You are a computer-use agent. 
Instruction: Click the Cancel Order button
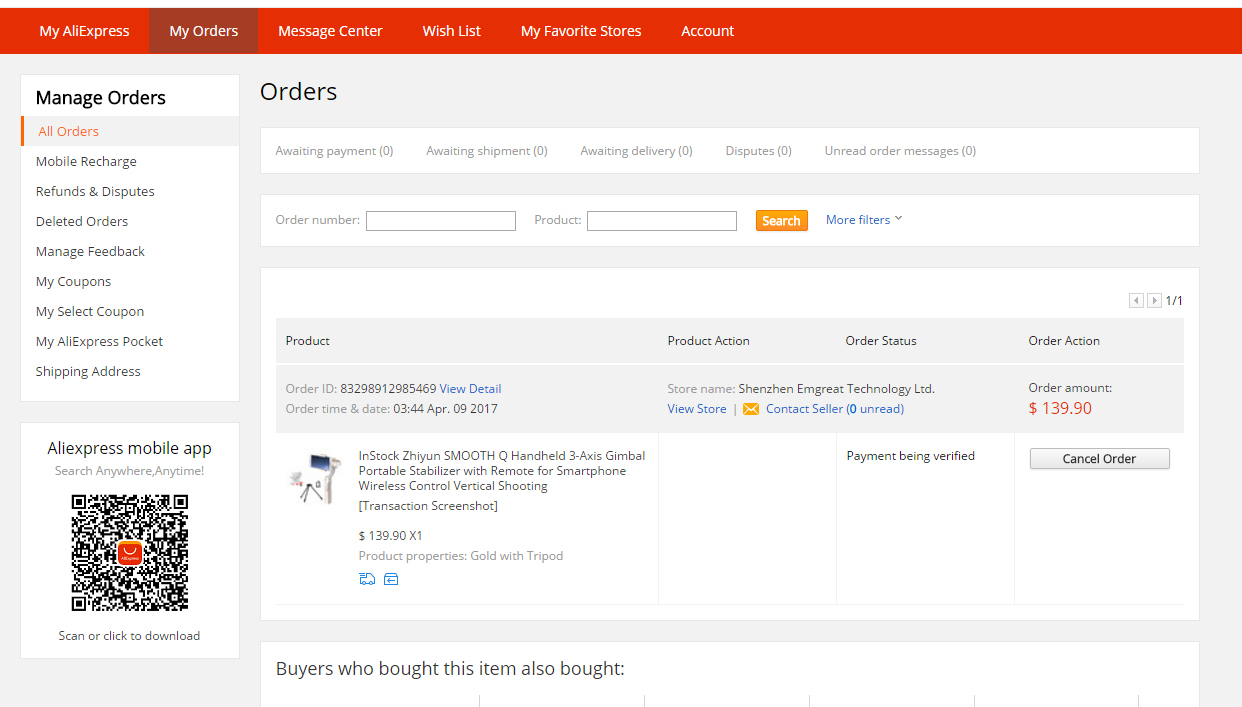pyautogui.click(x=1099, y=459)
